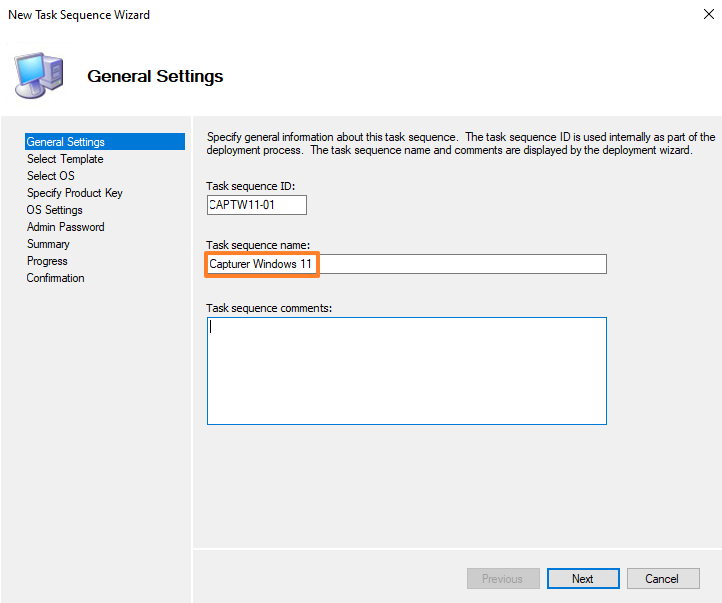Select OS Settings in the sidebar
Viewport: 722px width, 603px height.
click(x=55, y=210)
